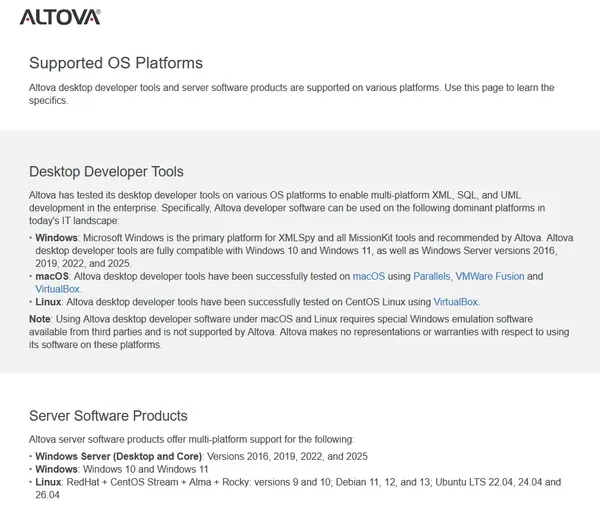Open the VirtualBox link in the Linux bullet
The width and height of the screenshot is (600, 516).
pos(455,302)
